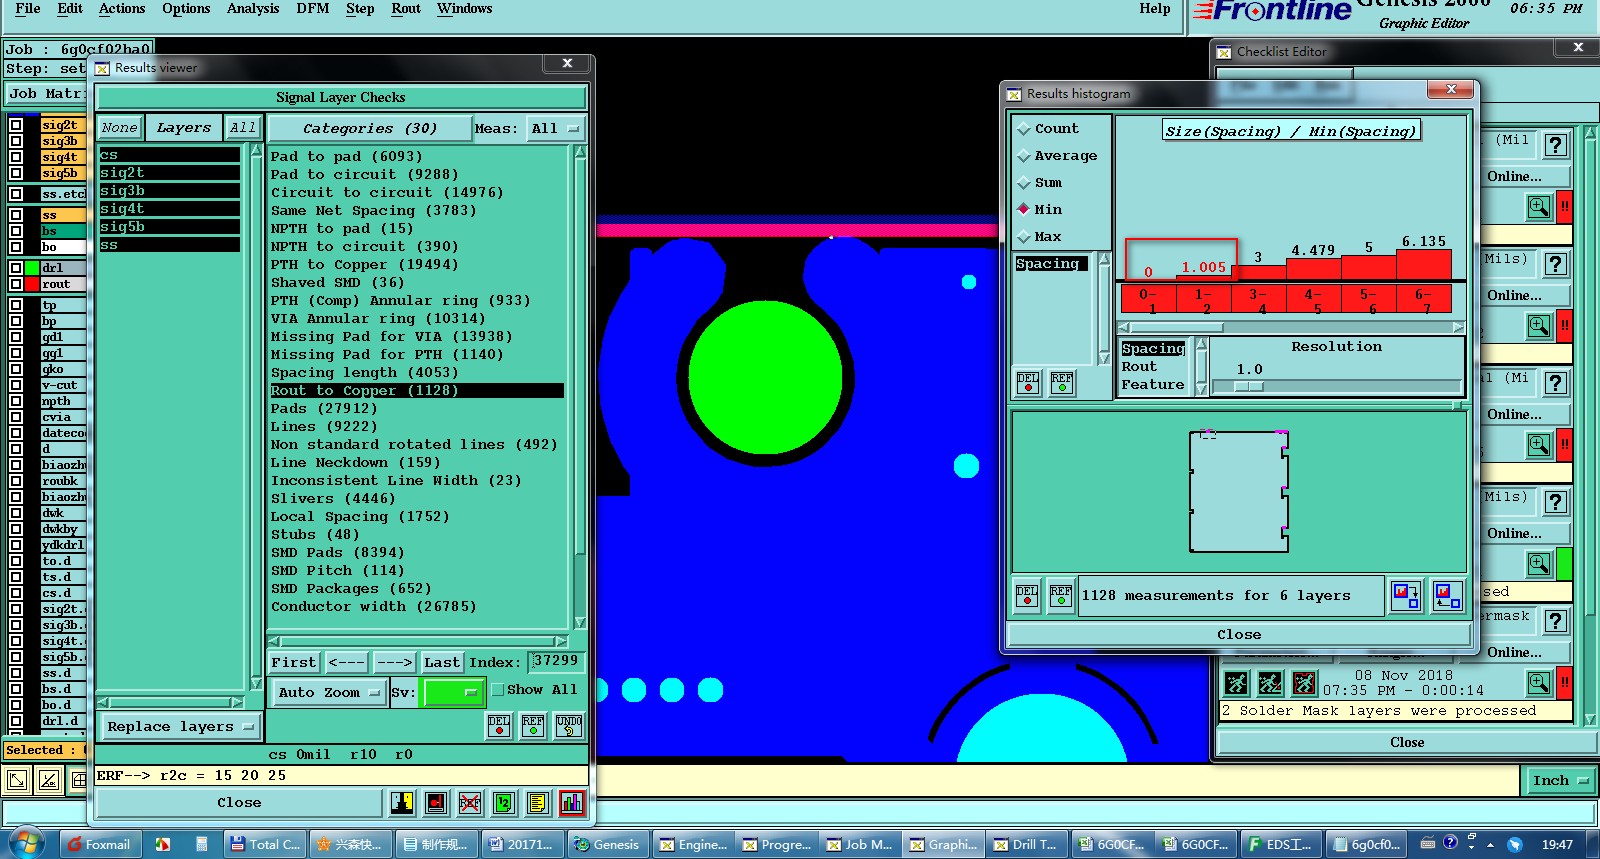Select Sum radio option in histogram
This screenshot has width=1600, height=859.
pyautogui.click(x=1024, y=183)
